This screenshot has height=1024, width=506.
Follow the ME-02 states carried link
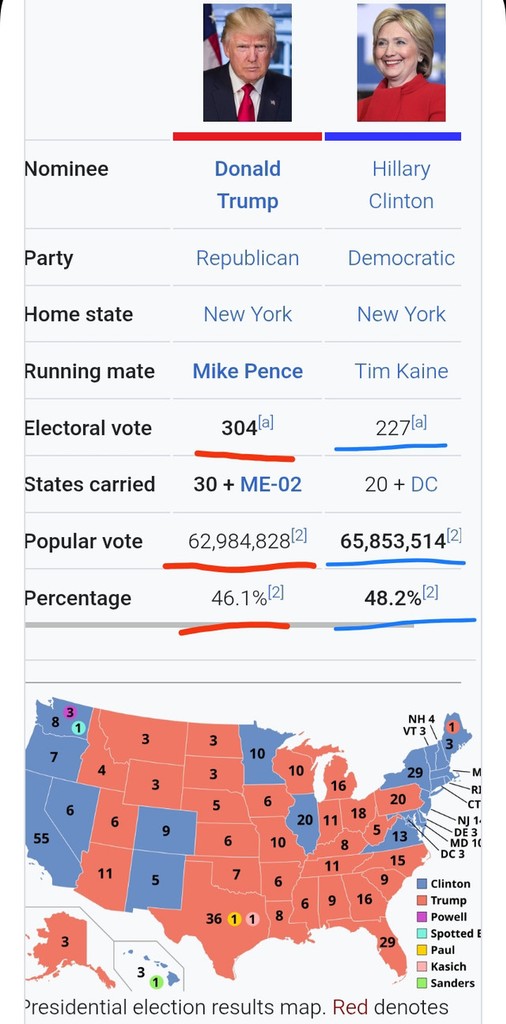pos(271,485)
